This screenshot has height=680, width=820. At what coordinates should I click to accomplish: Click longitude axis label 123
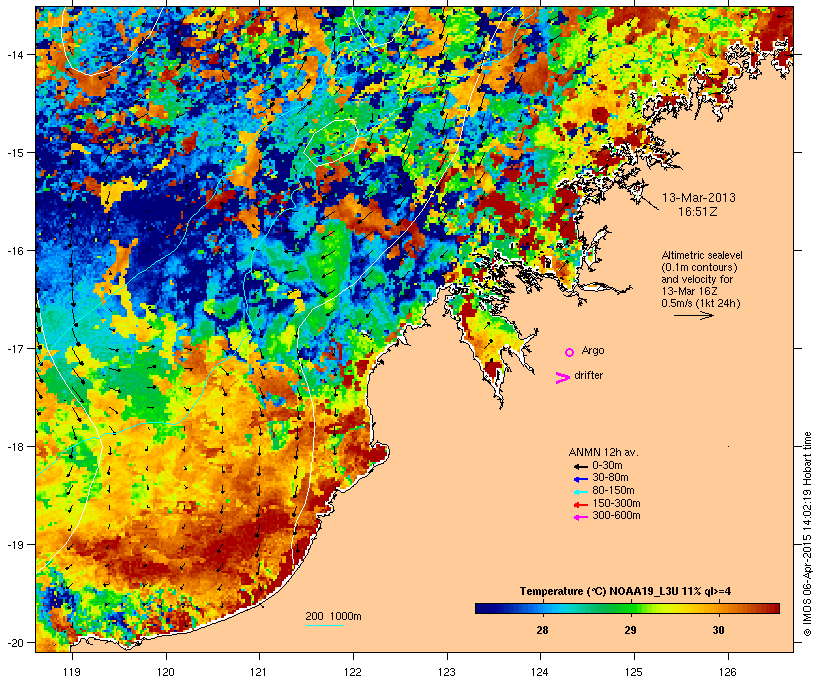(447, 672)
